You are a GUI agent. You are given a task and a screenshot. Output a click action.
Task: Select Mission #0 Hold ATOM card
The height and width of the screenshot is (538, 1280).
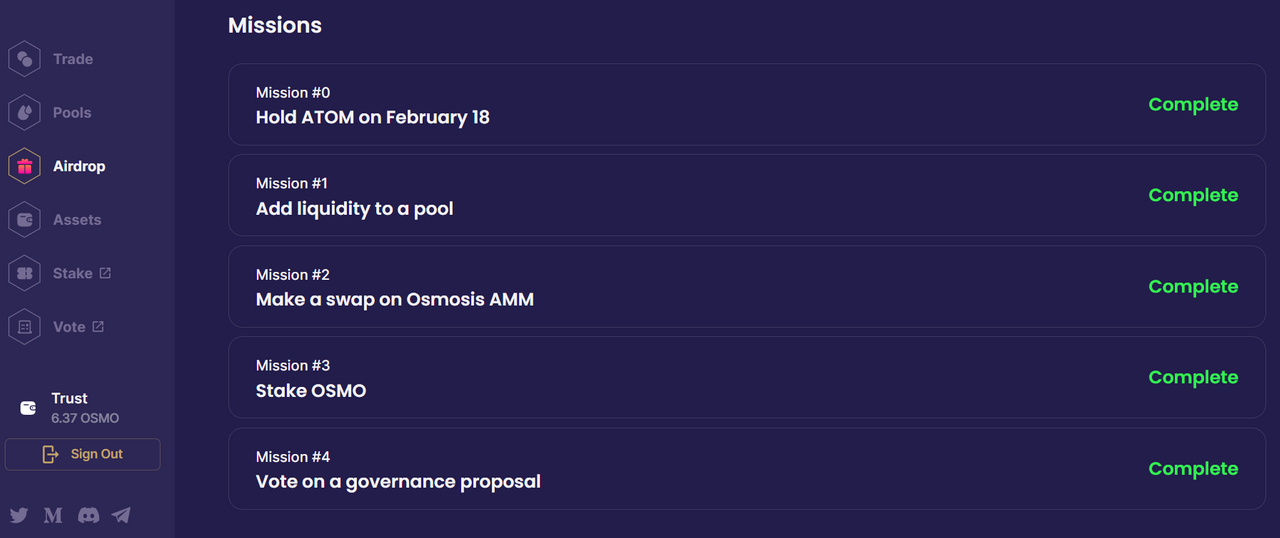[x=747, y=104]
